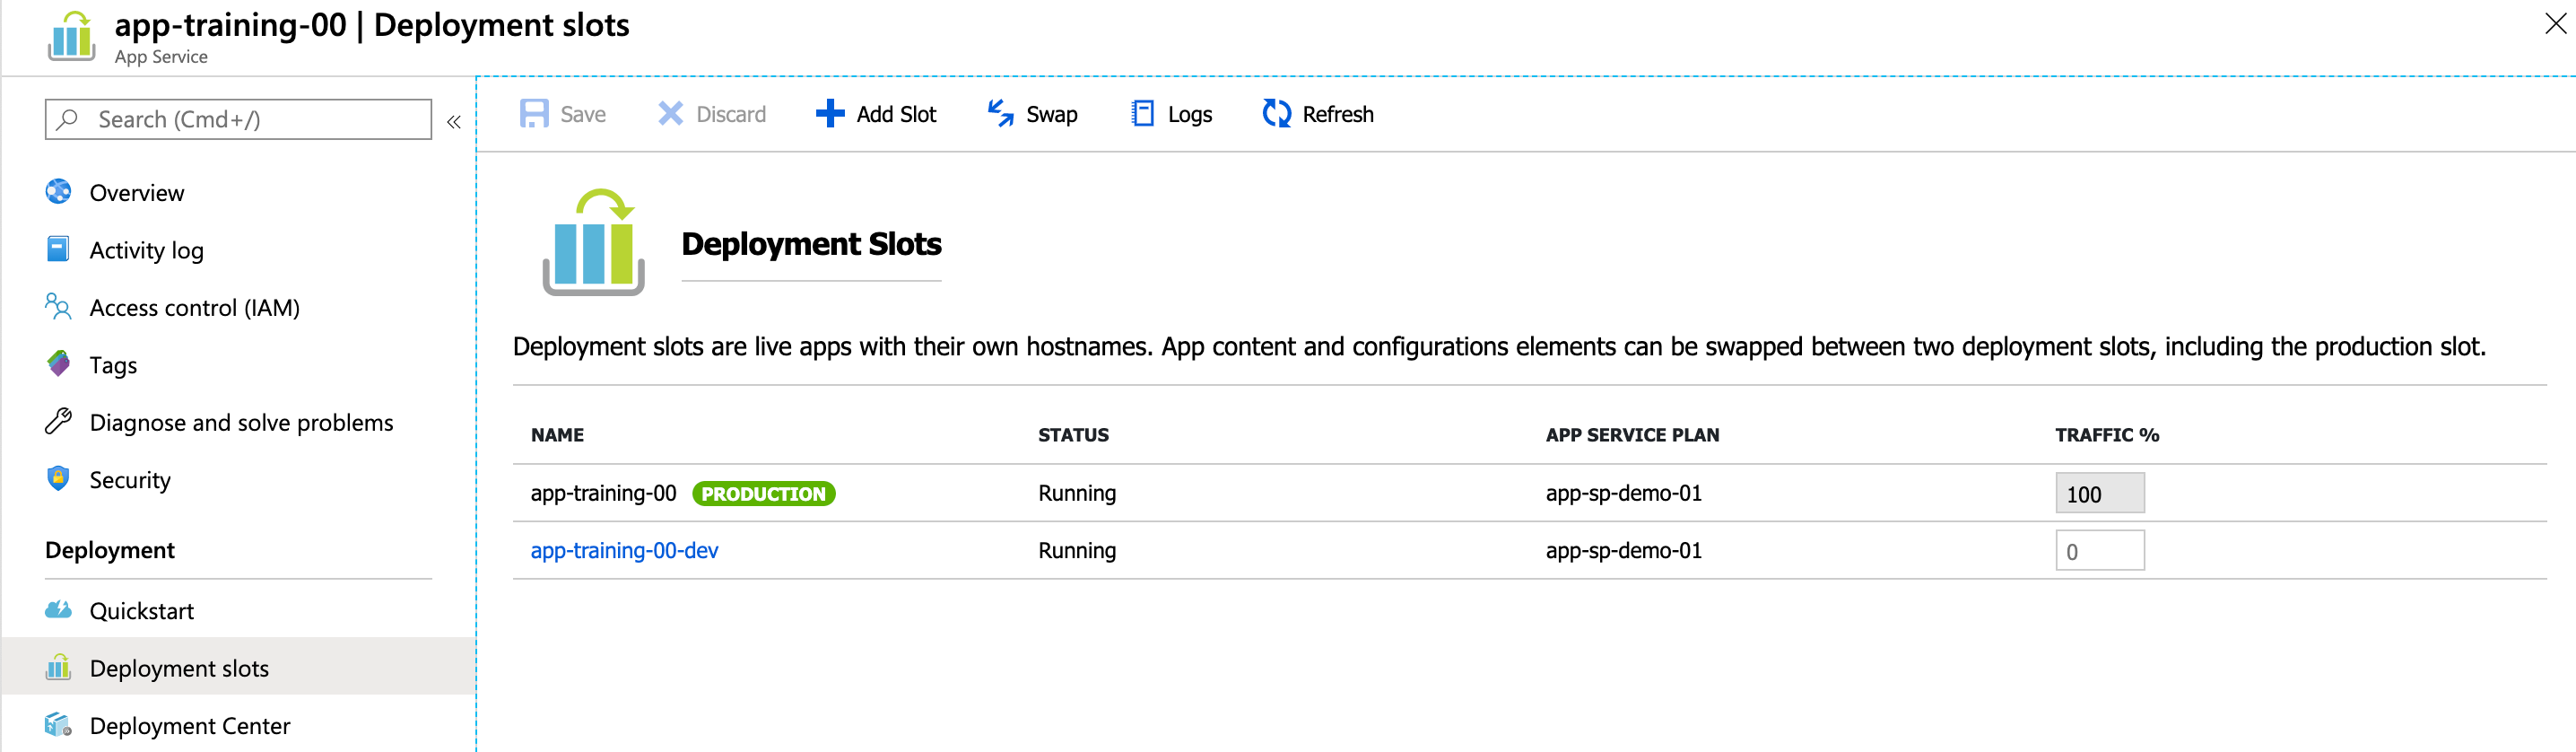This screenshot has height=752, width=2576.
Task: Click the Refresh icon
Action: [x=1276, y=114]
